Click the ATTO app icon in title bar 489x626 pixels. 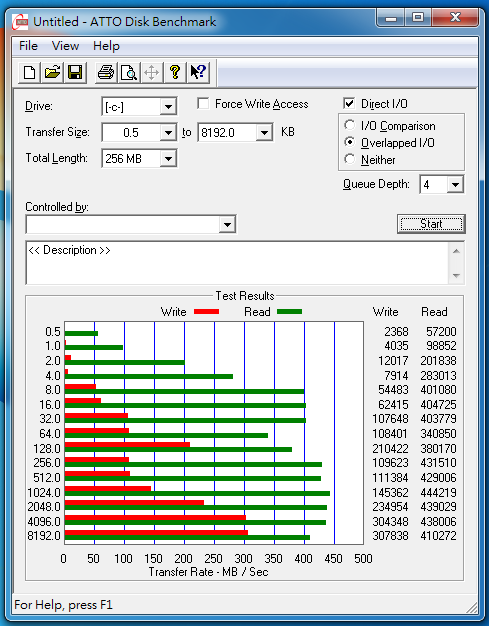20,22
